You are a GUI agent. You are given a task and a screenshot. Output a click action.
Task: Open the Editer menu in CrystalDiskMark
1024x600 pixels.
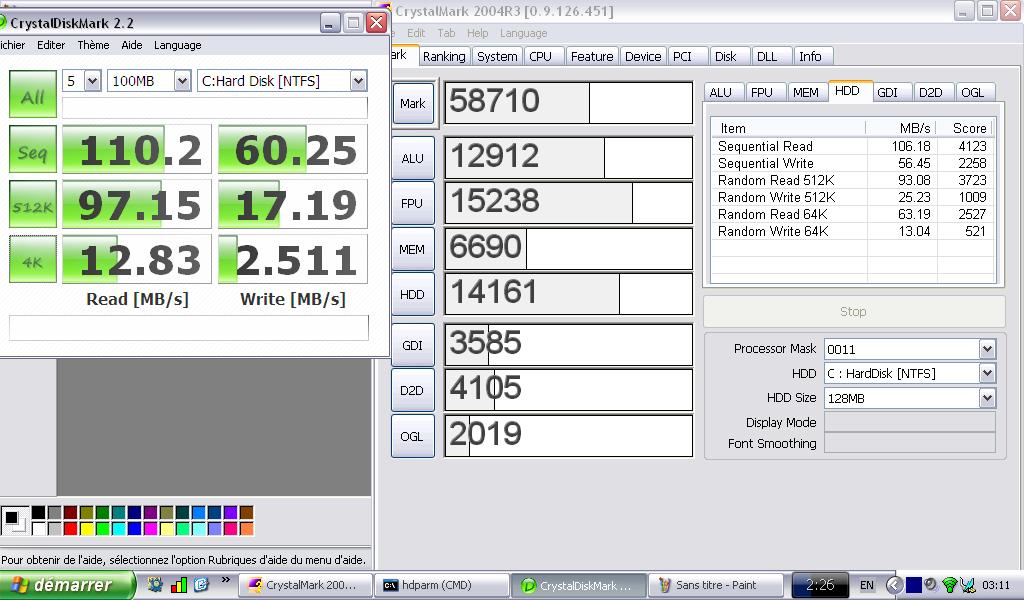click(x=51, y=45)
